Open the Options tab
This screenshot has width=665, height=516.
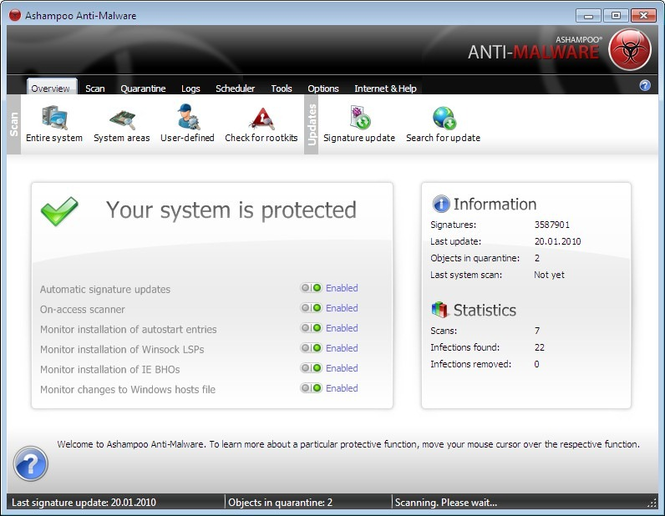click(x=323, y=88)
